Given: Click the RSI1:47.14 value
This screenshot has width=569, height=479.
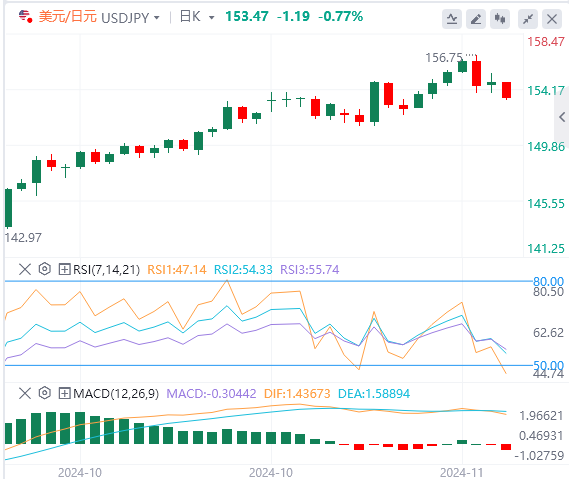Looking at the screenshot, I should [x=177, y=270].
